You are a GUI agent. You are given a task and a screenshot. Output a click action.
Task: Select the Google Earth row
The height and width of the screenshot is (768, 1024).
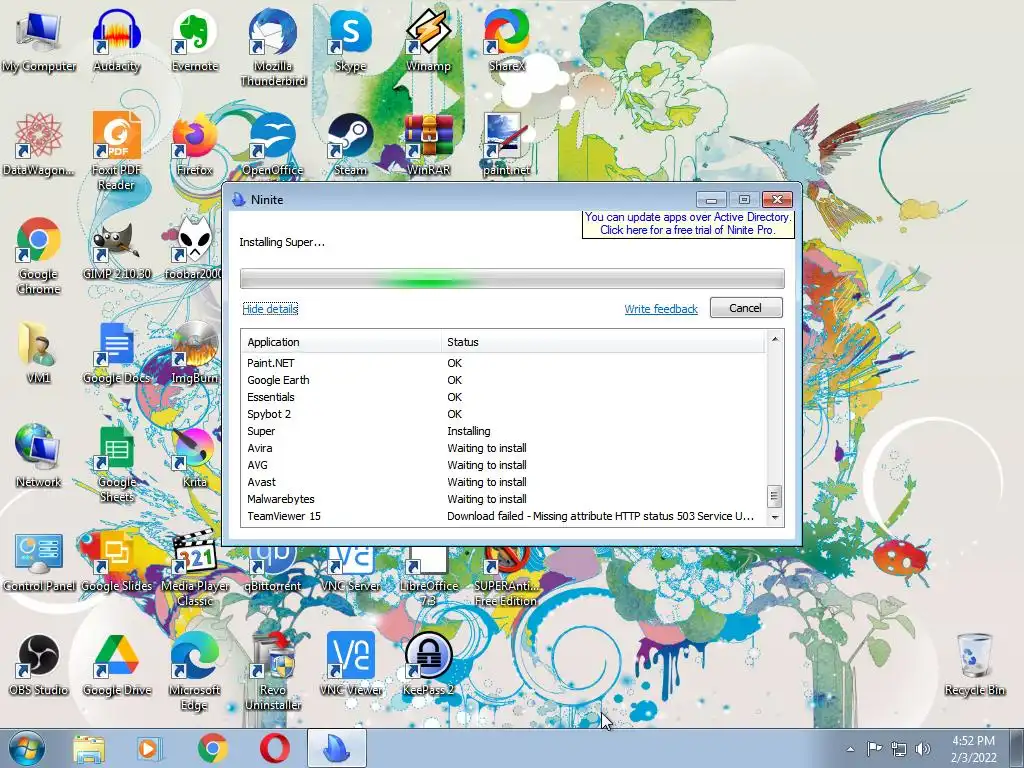click(x=504, y=380)
